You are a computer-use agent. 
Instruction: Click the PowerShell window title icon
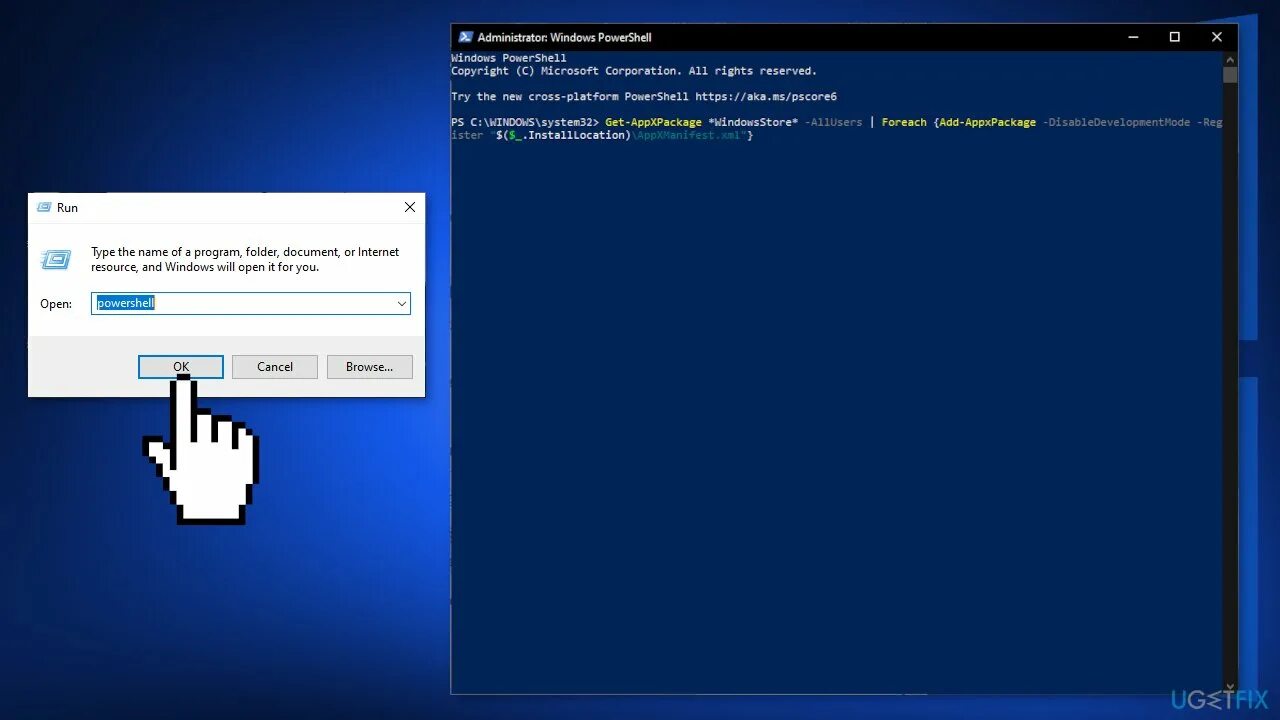tap(466, 37)
